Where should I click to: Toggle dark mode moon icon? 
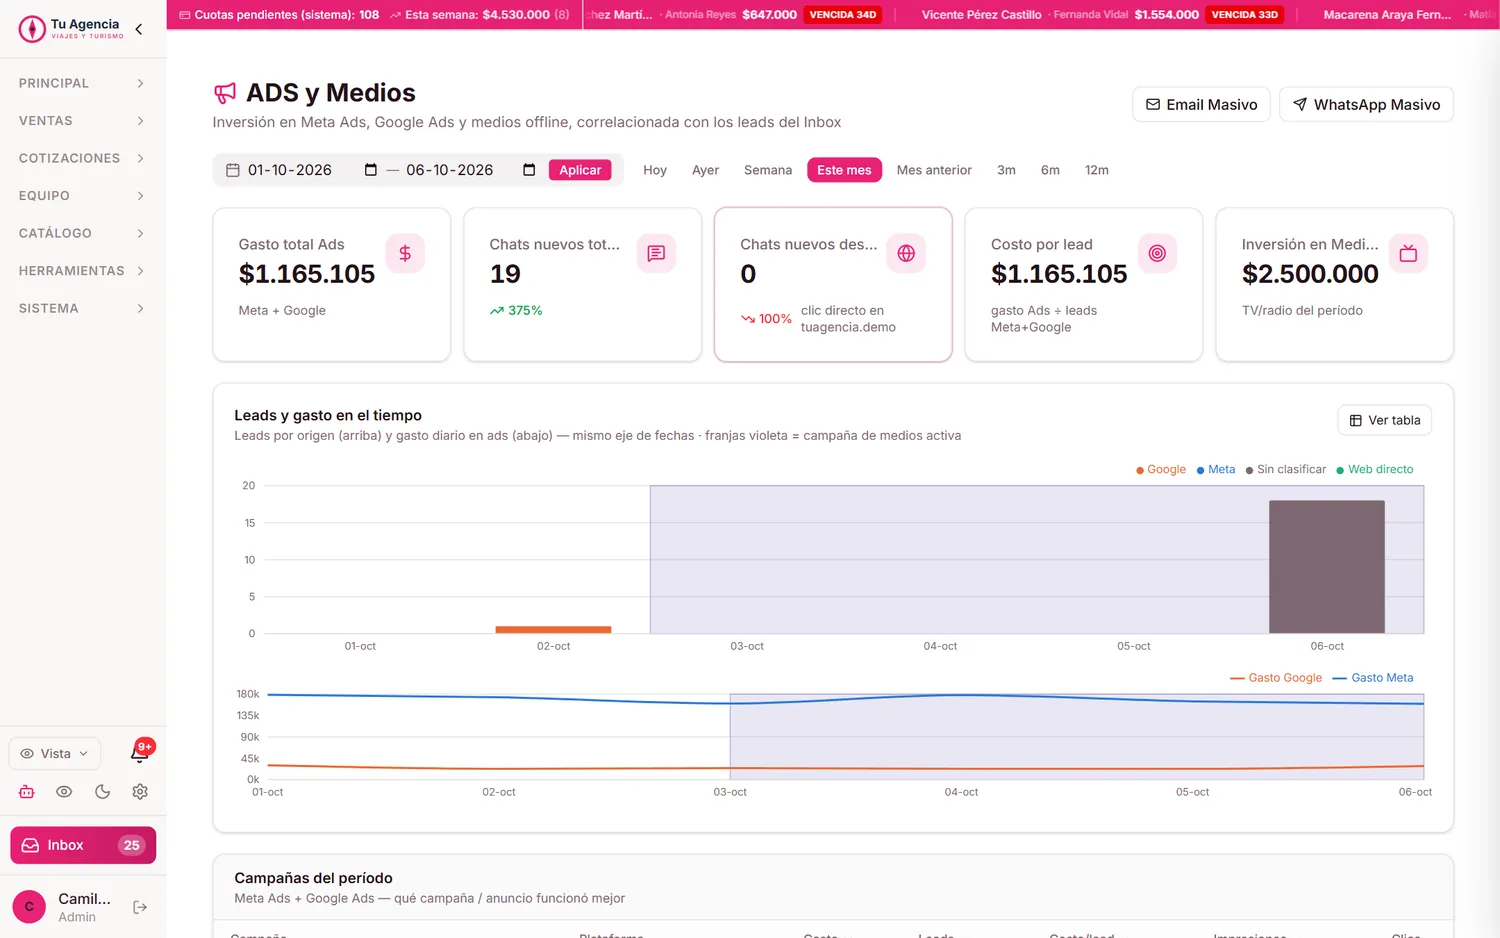pyautogui.click(x=102, y=792)
